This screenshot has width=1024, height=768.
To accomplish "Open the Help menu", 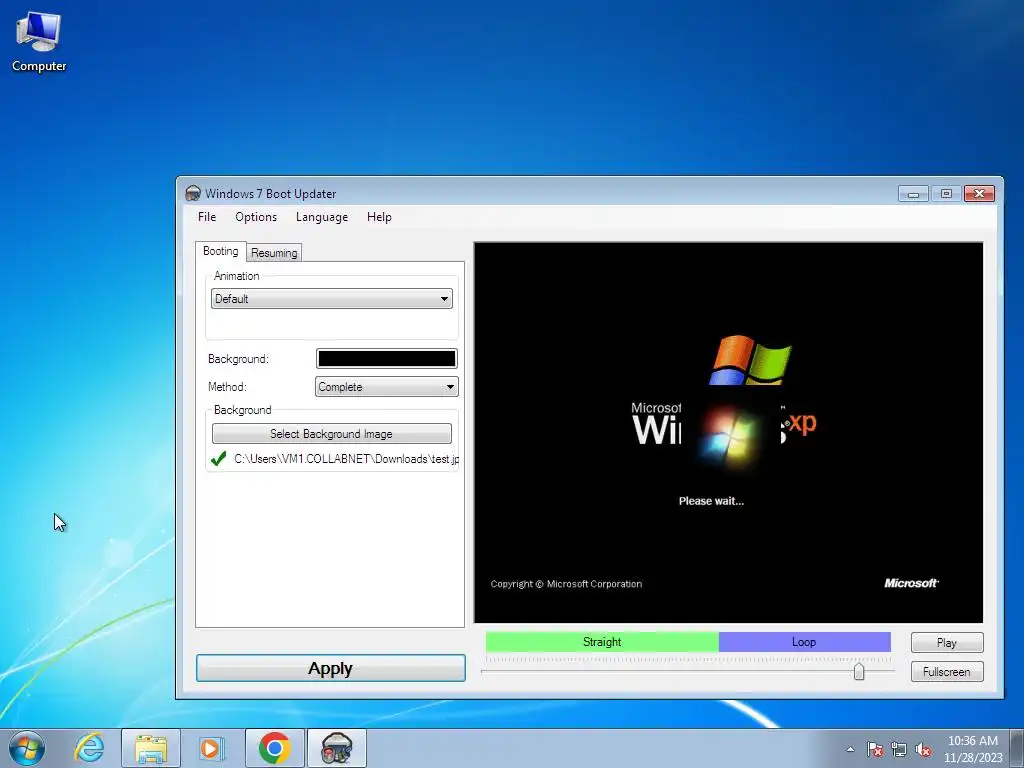I will [x=379, y=217].
